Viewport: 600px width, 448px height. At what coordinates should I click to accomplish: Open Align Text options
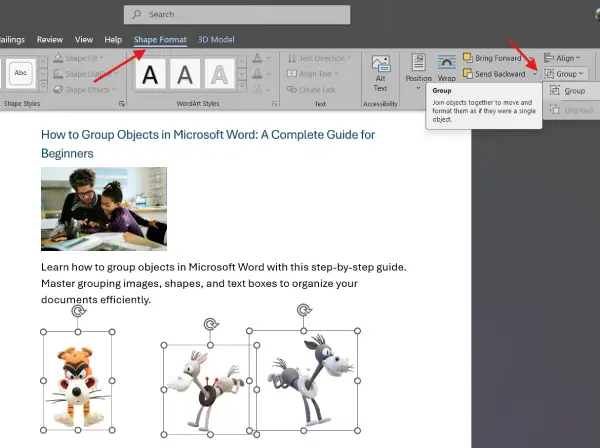click(x=313, y=73)
